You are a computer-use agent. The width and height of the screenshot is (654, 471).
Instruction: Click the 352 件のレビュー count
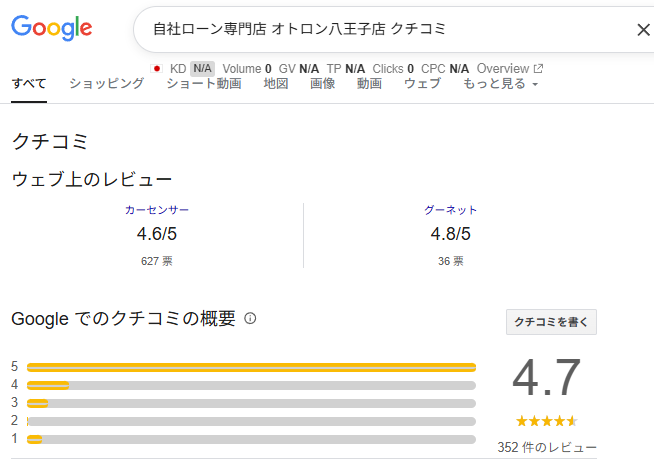click(547, 448)
